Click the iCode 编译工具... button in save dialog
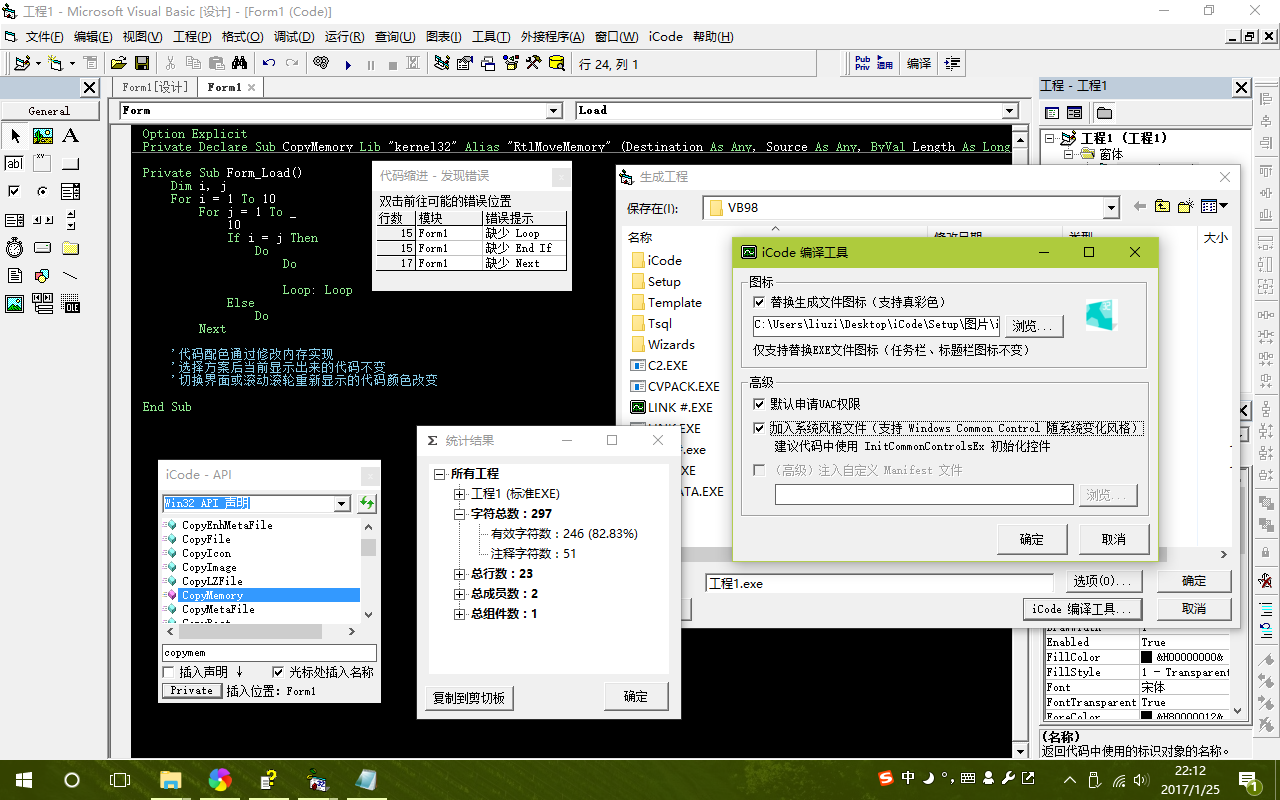 click(1083, 608)
